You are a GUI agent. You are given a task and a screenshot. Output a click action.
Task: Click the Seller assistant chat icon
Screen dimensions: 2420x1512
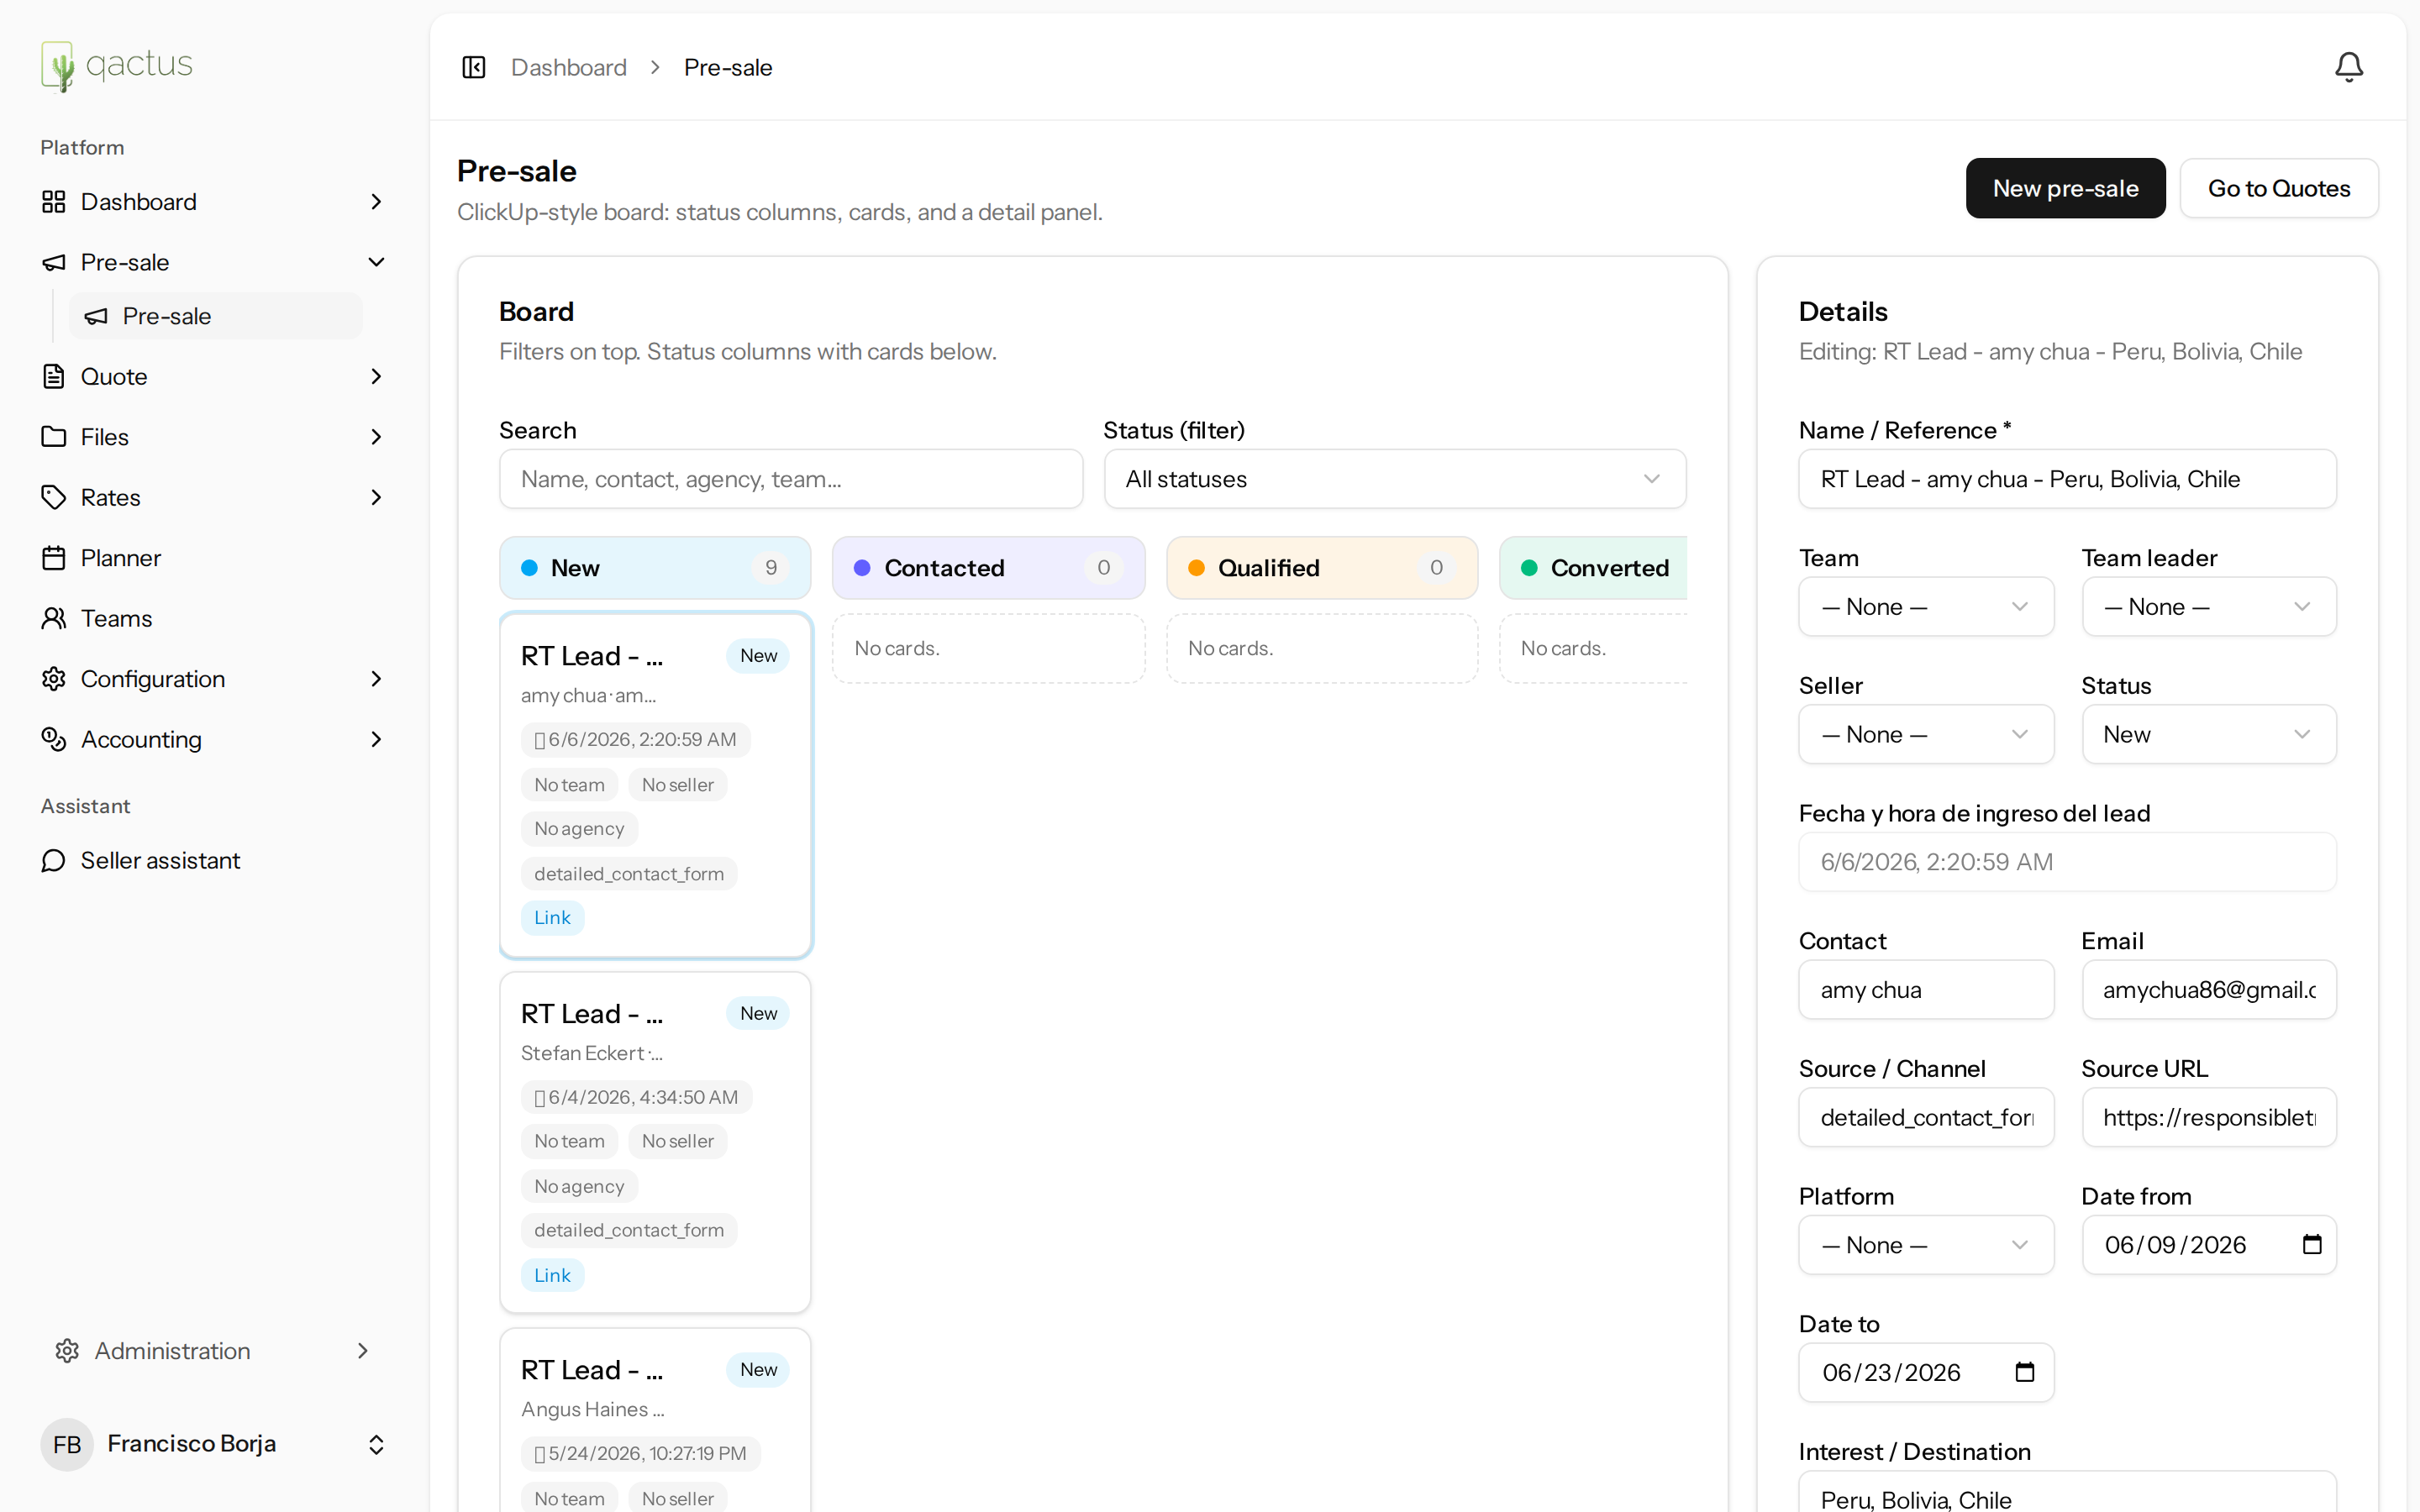point(54,860)
